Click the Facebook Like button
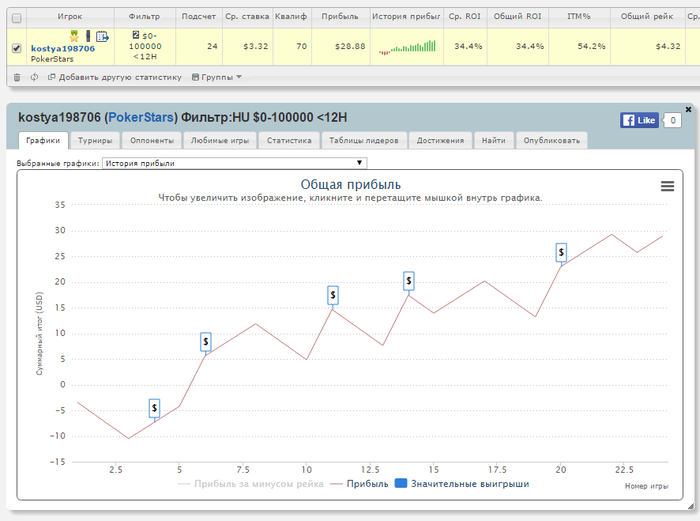Image resolution: width=700 pixels, height=521 pixels. 639,120
